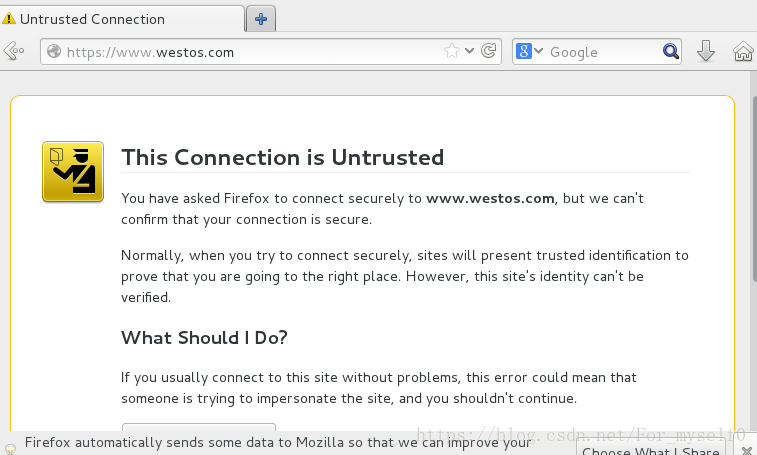
Task: Click the This Connection is Untrusted heading
Action: tap(282, 157)
